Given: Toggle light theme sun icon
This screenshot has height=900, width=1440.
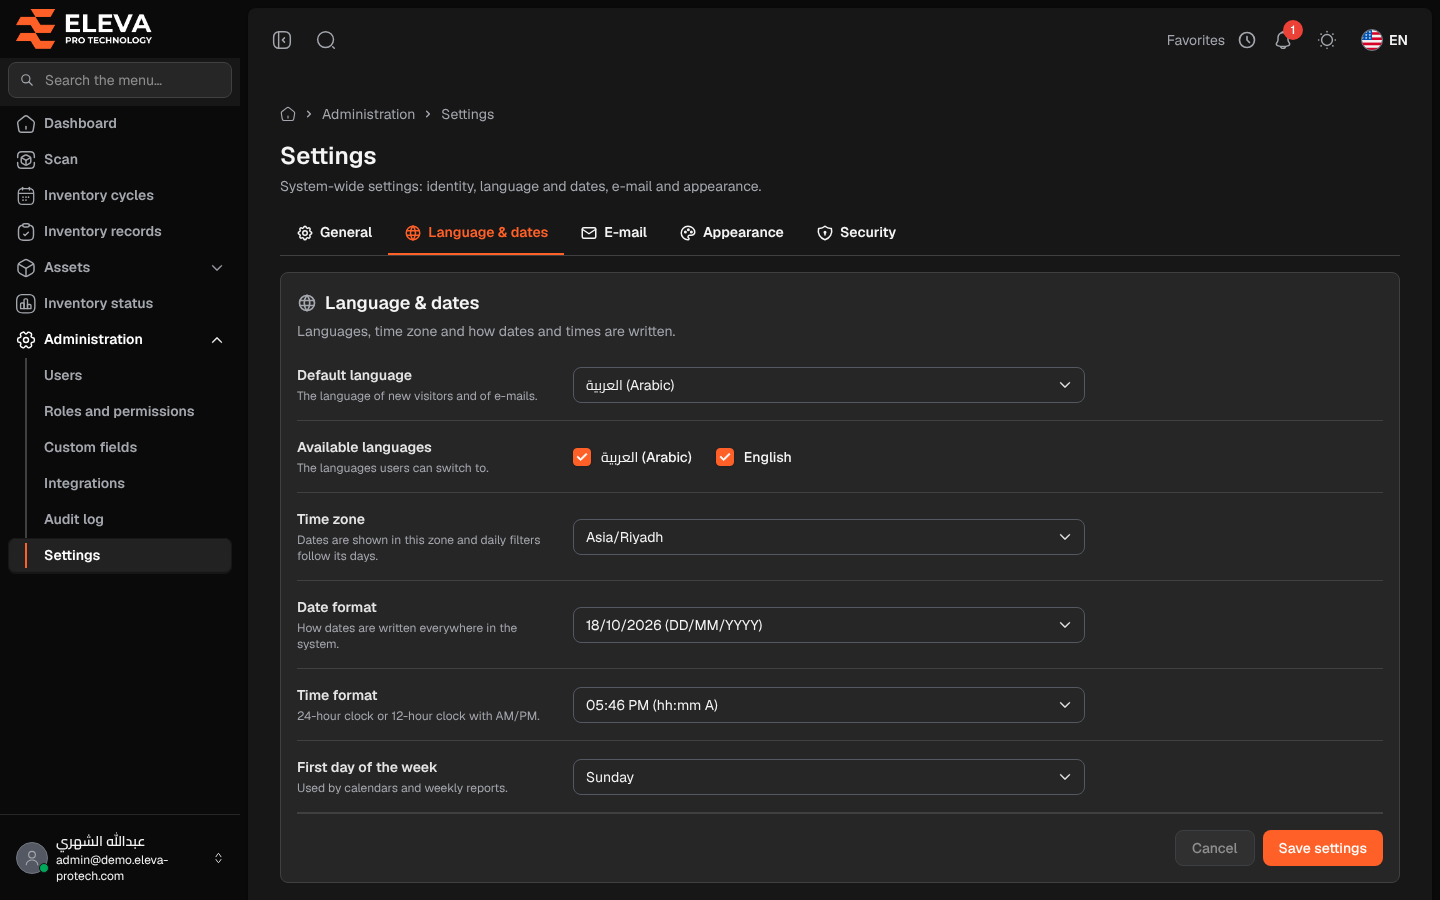Looking at the screenshot, I should 1327,40.
